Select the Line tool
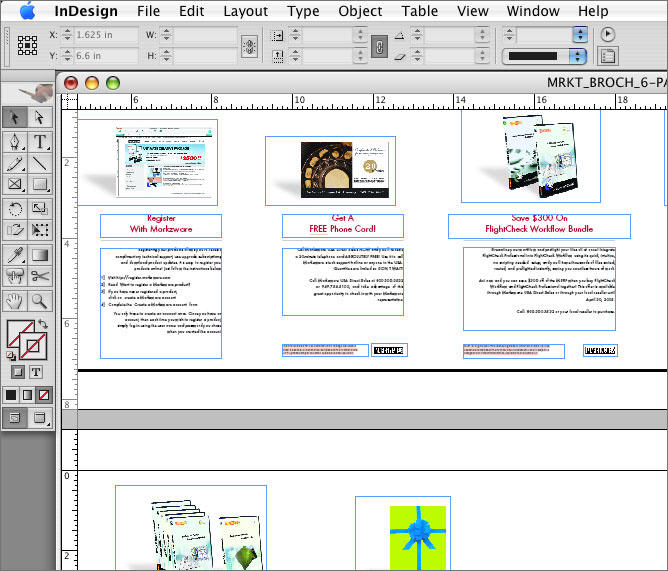The width and height of the screenshot is (668, 571). point(40,163)
